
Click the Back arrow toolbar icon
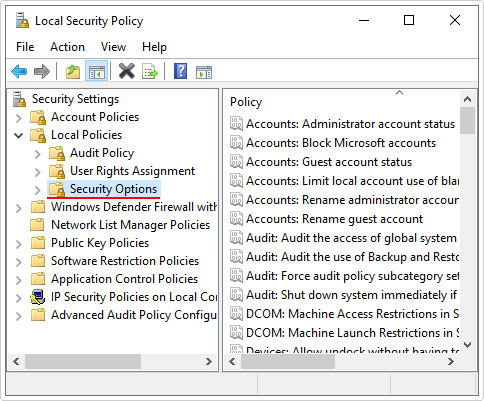point(19,71)
